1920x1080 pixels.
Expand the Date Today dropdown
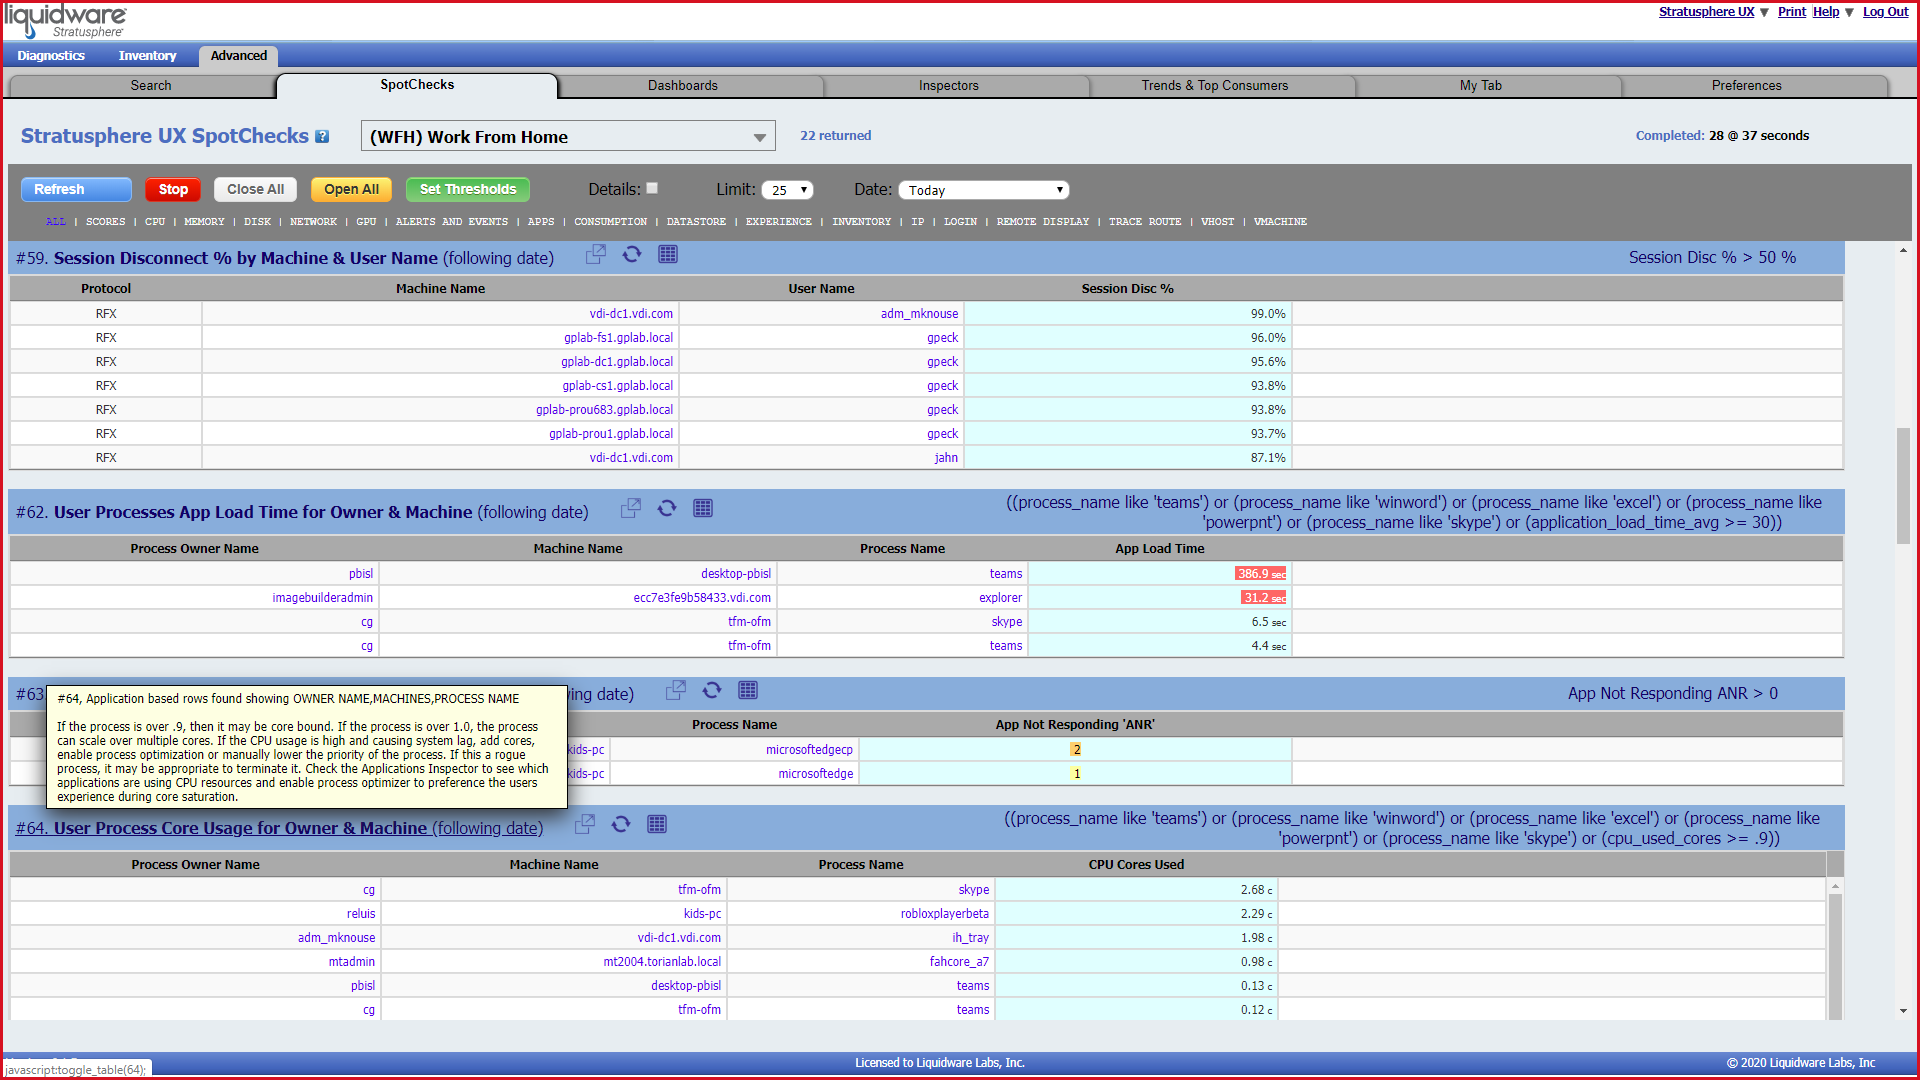pyautogui.click(x=983, y=190)
